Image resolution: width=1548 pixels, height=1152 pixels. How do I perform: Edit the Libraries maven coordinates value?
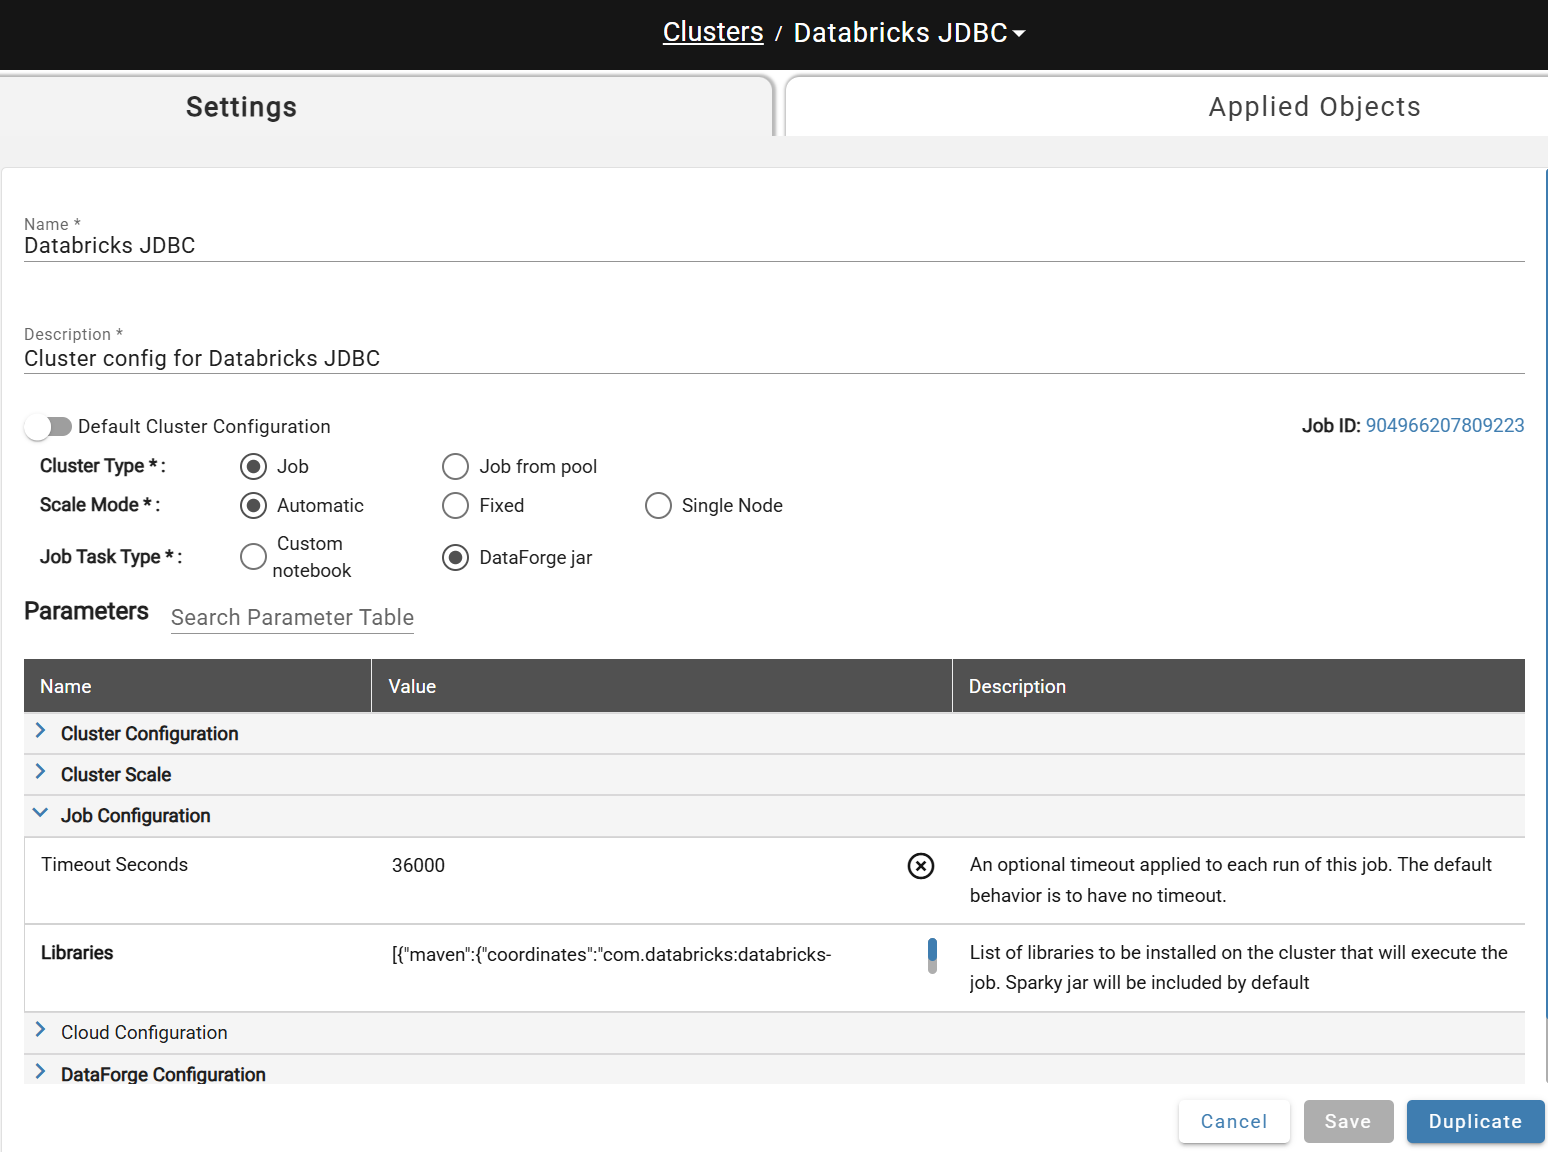pos(611,955)
